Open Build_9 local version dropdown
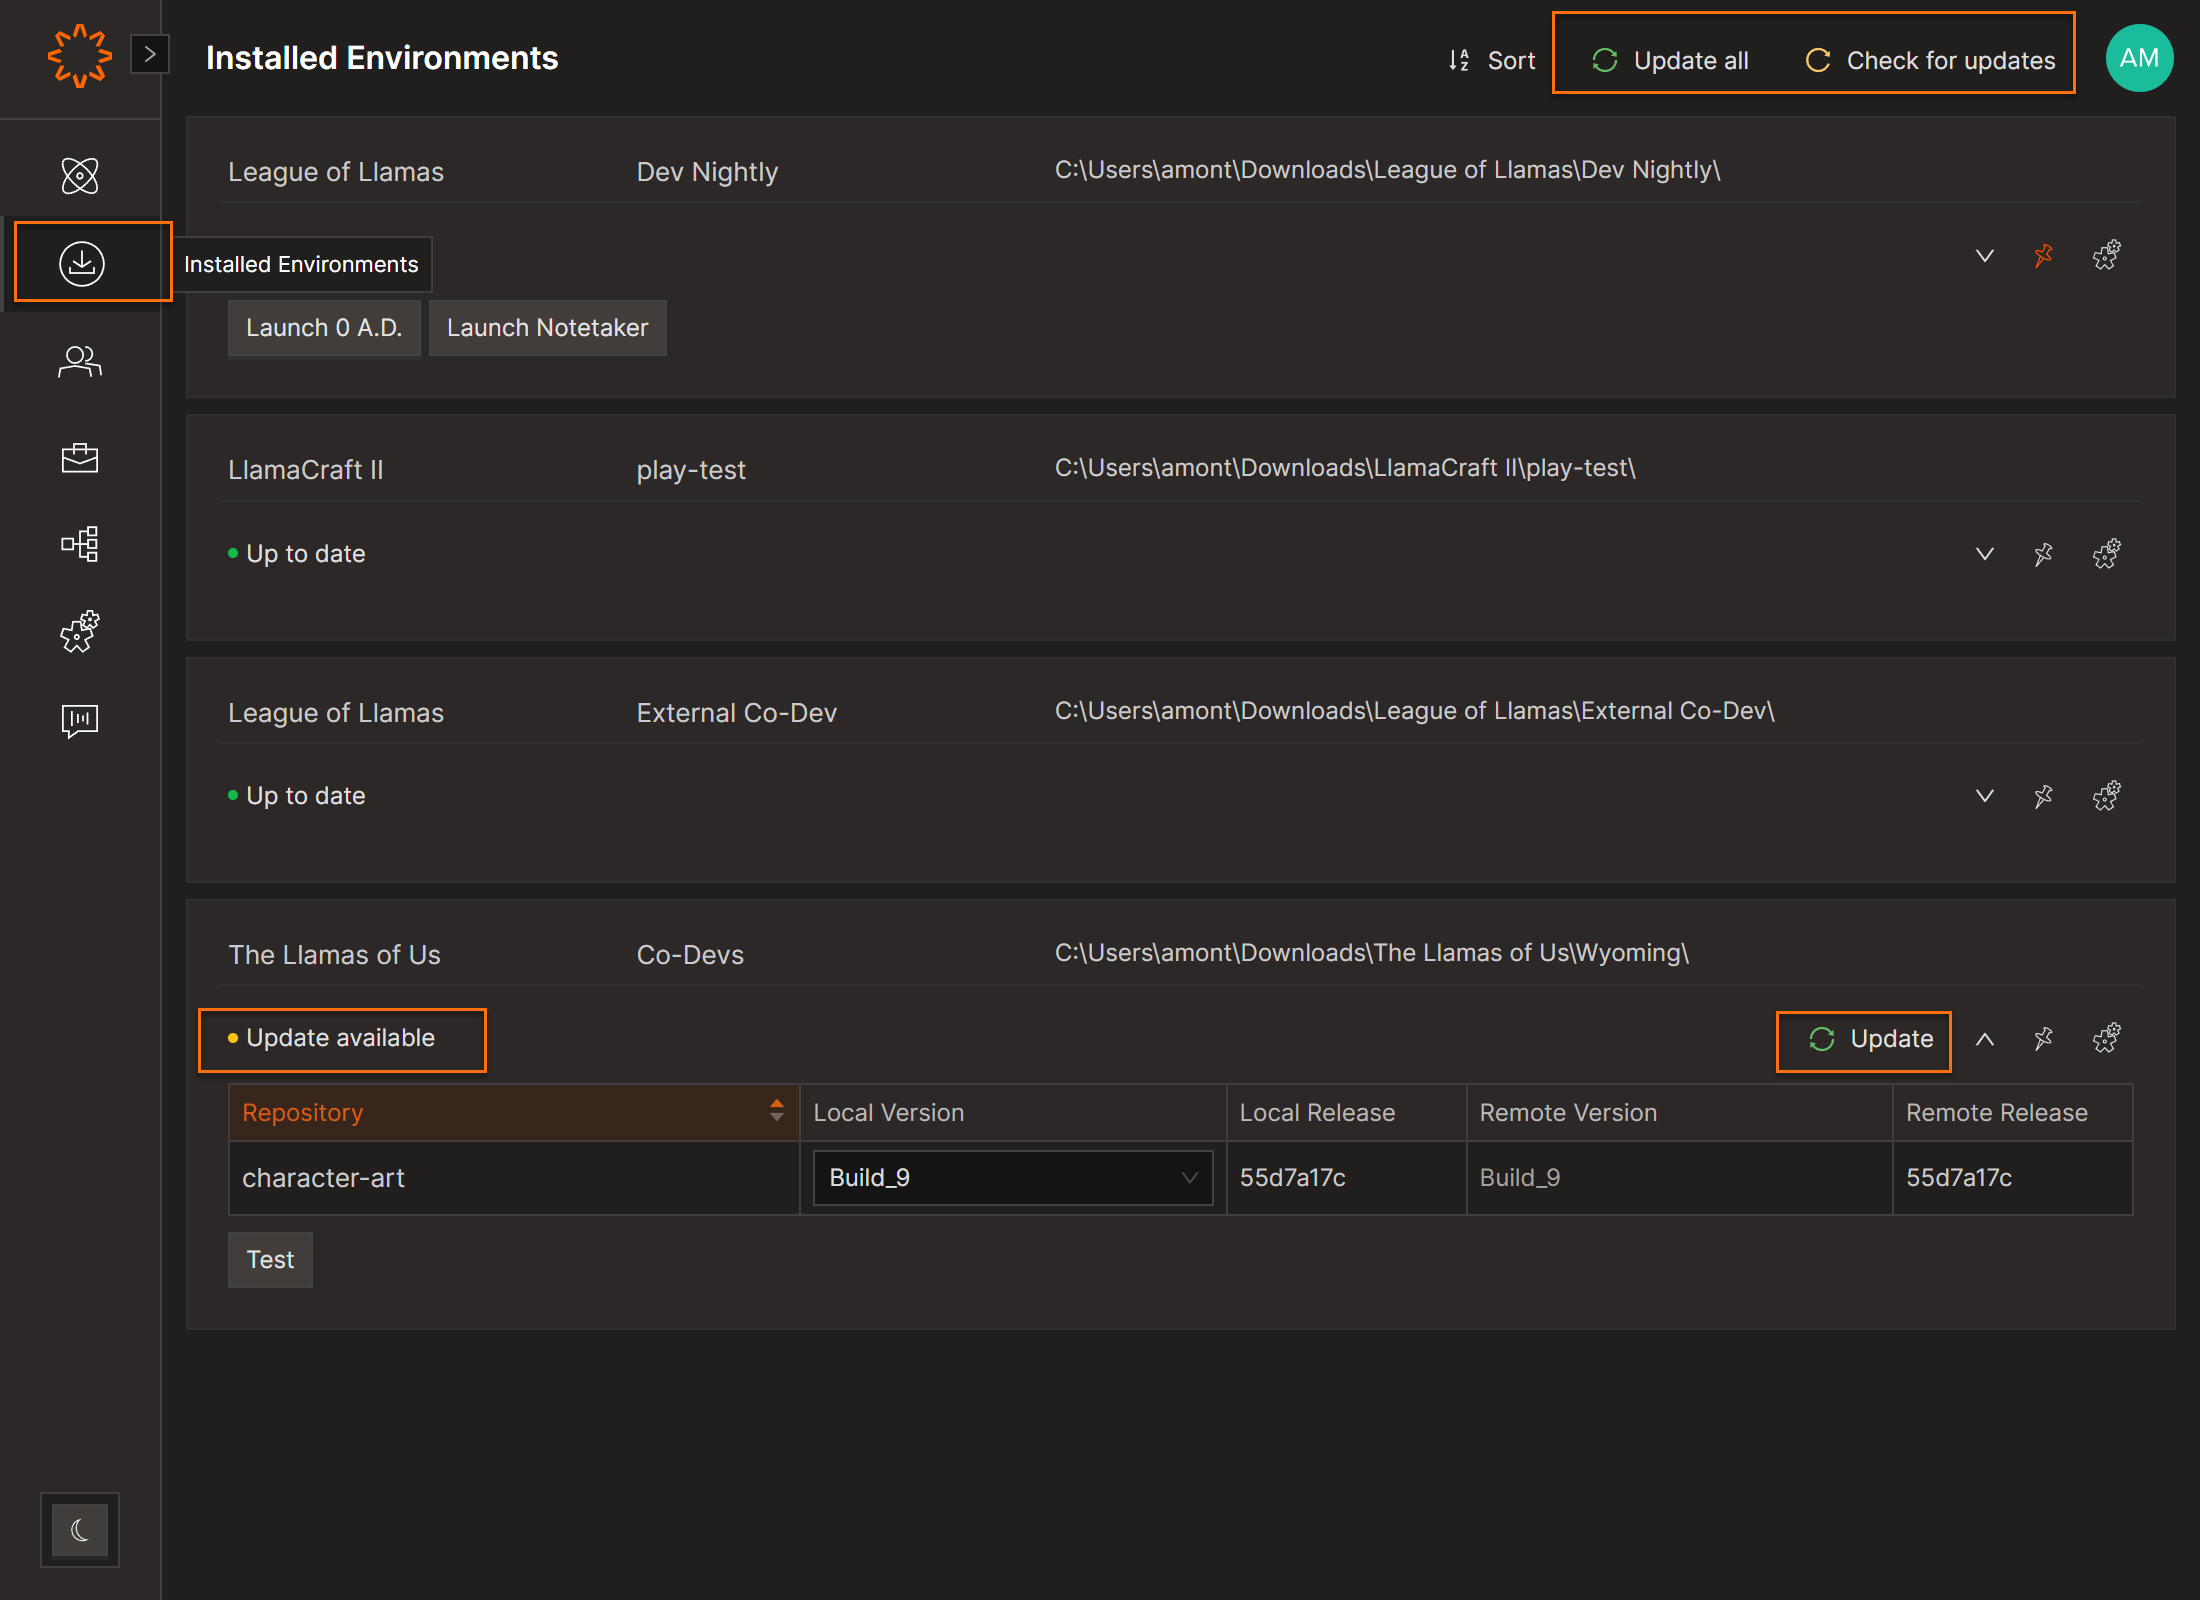 (x=1012, y=1178)
